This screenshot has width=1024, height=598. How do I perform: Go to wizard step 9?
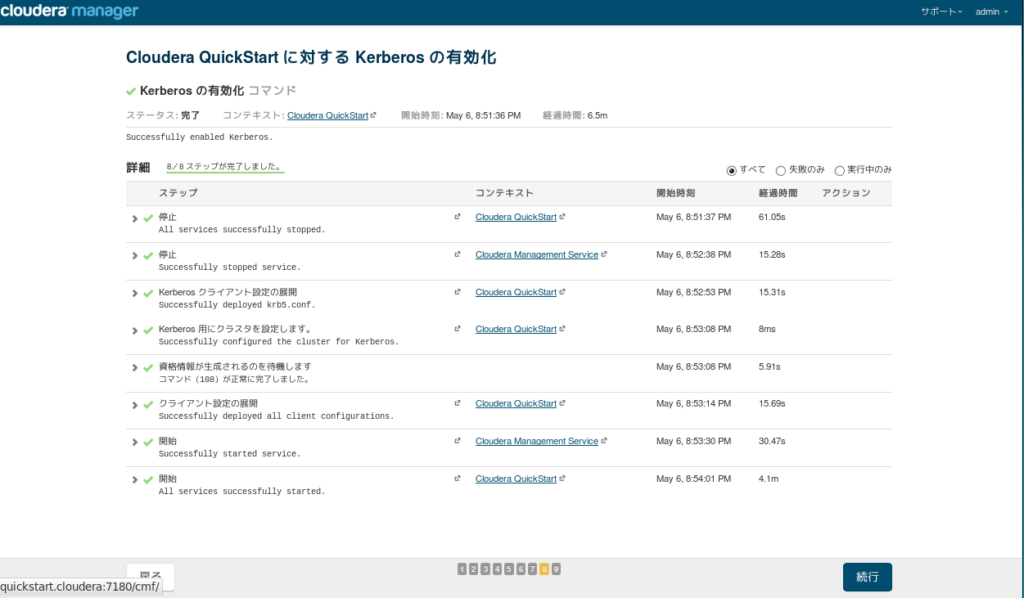(x=556, y=569)
